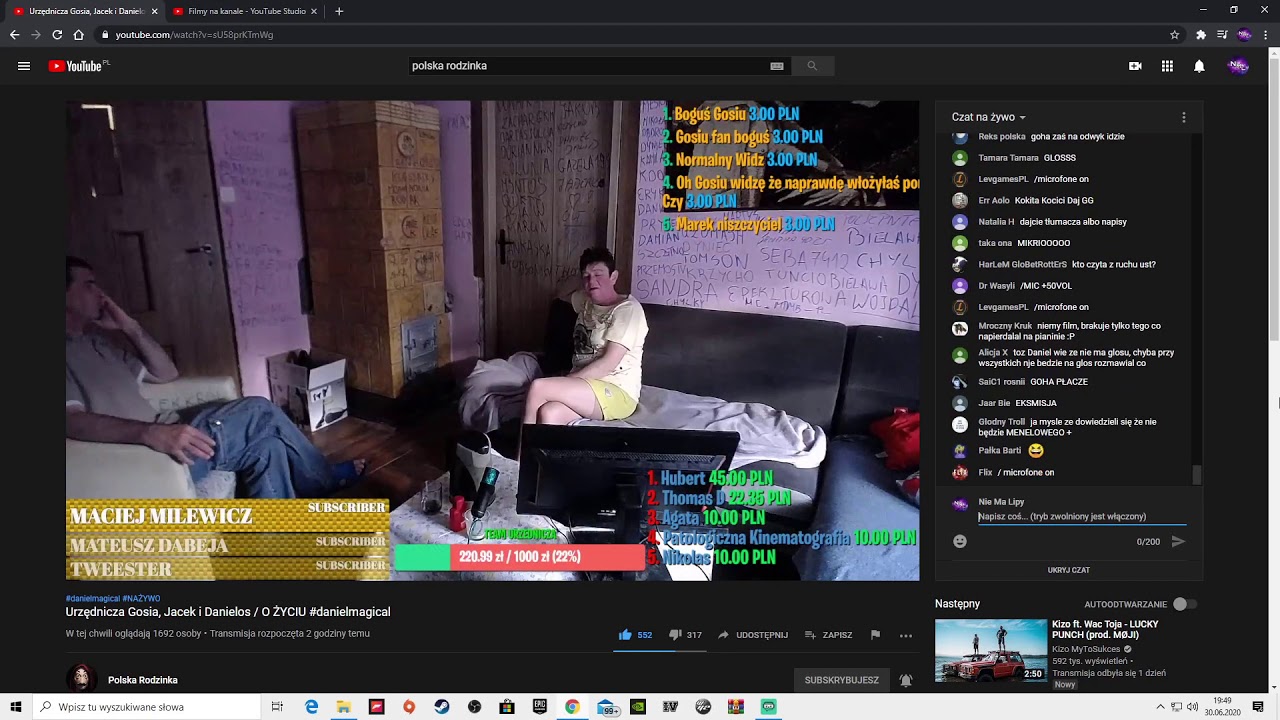Click the subscription notification bell

click(906, 680)
